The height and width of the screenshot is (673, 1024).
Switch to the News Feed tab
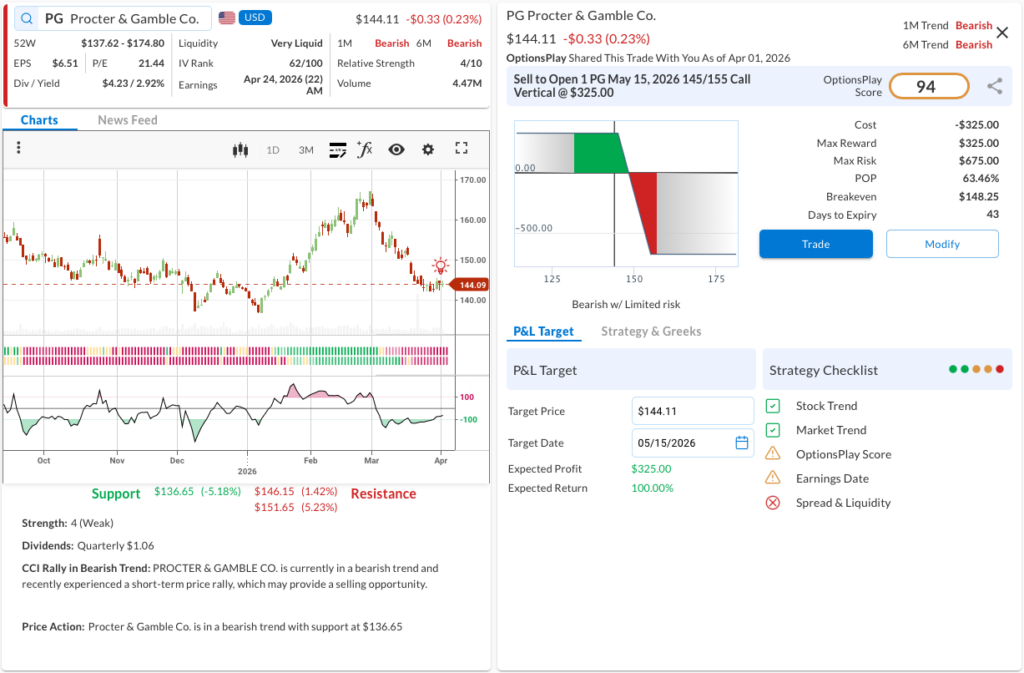pyautogui.click(x=127, y=120)
